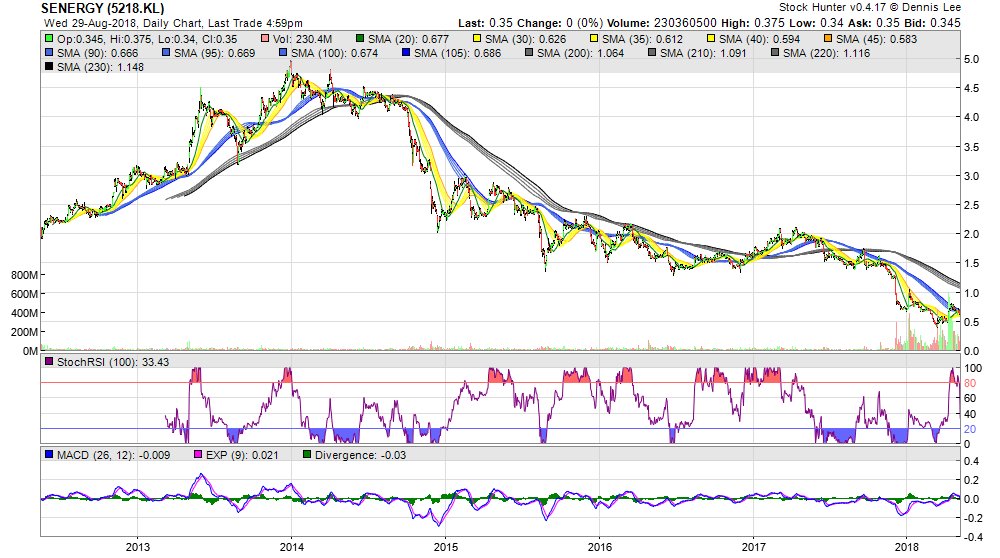
Task: Click the 'SMA (200): 1.064' legend label
Action: click(x=580, y=53)
